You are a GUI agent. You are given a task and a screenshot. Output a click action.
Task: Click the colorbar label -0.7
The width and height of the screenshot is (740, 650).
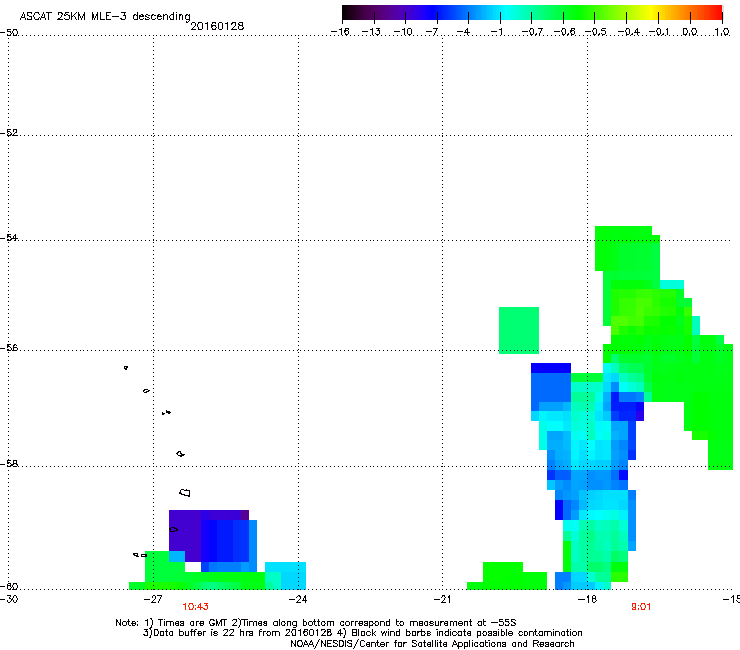[532, 32]
